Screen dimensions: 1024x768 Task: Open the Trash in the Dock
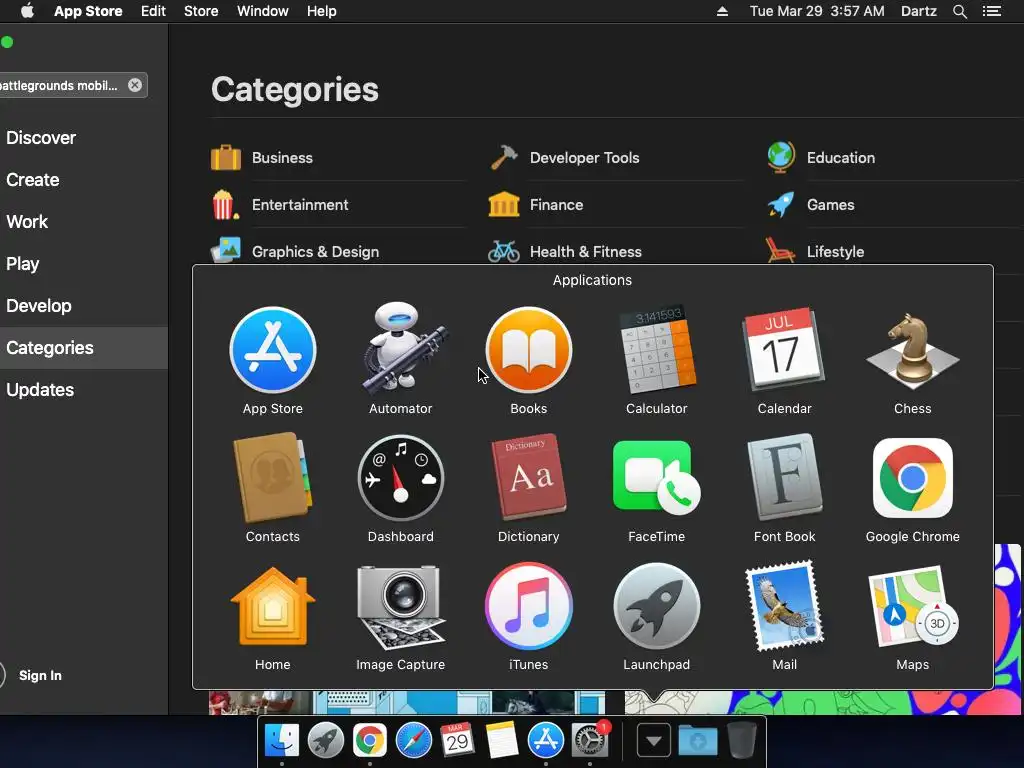coord(742,741)
